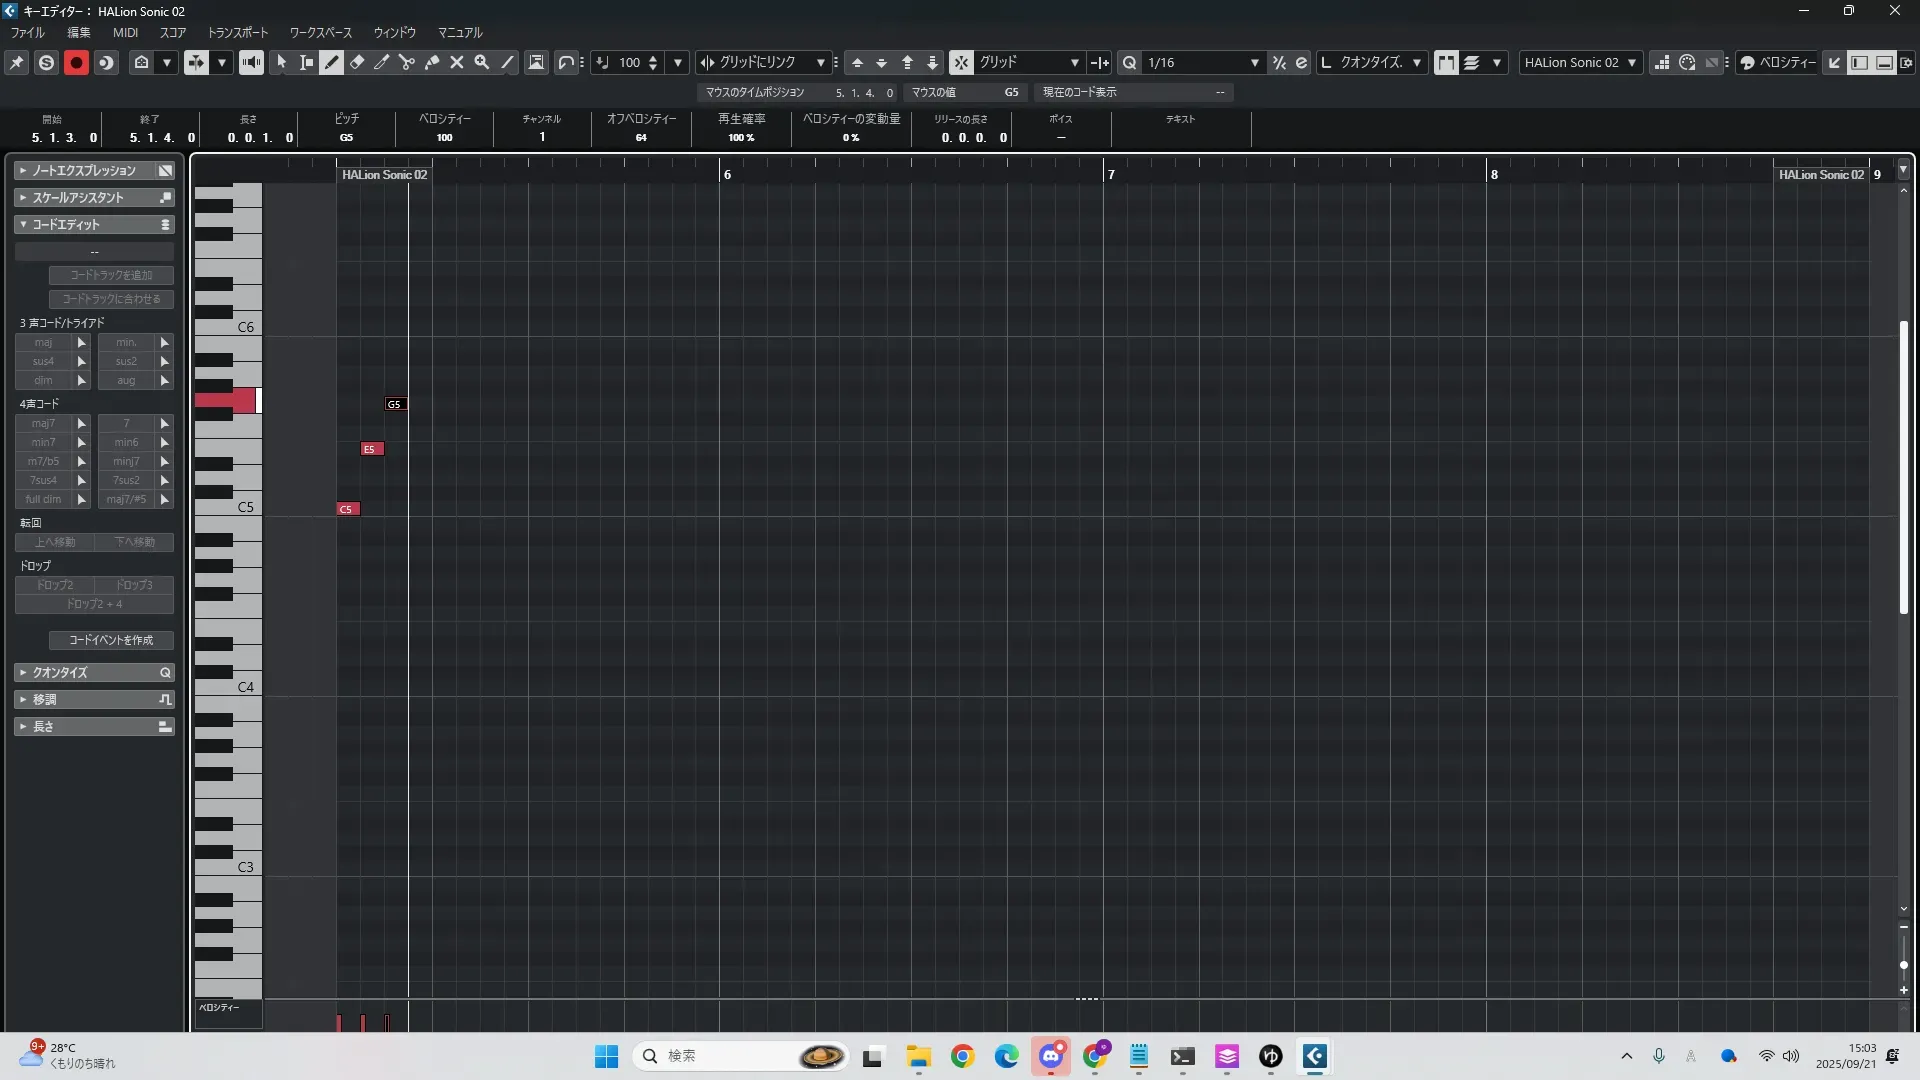Toggle acoustic feedback speaker button
Screen dimensions: 1920x1080
pyautogui.click(x=251, y=63)
